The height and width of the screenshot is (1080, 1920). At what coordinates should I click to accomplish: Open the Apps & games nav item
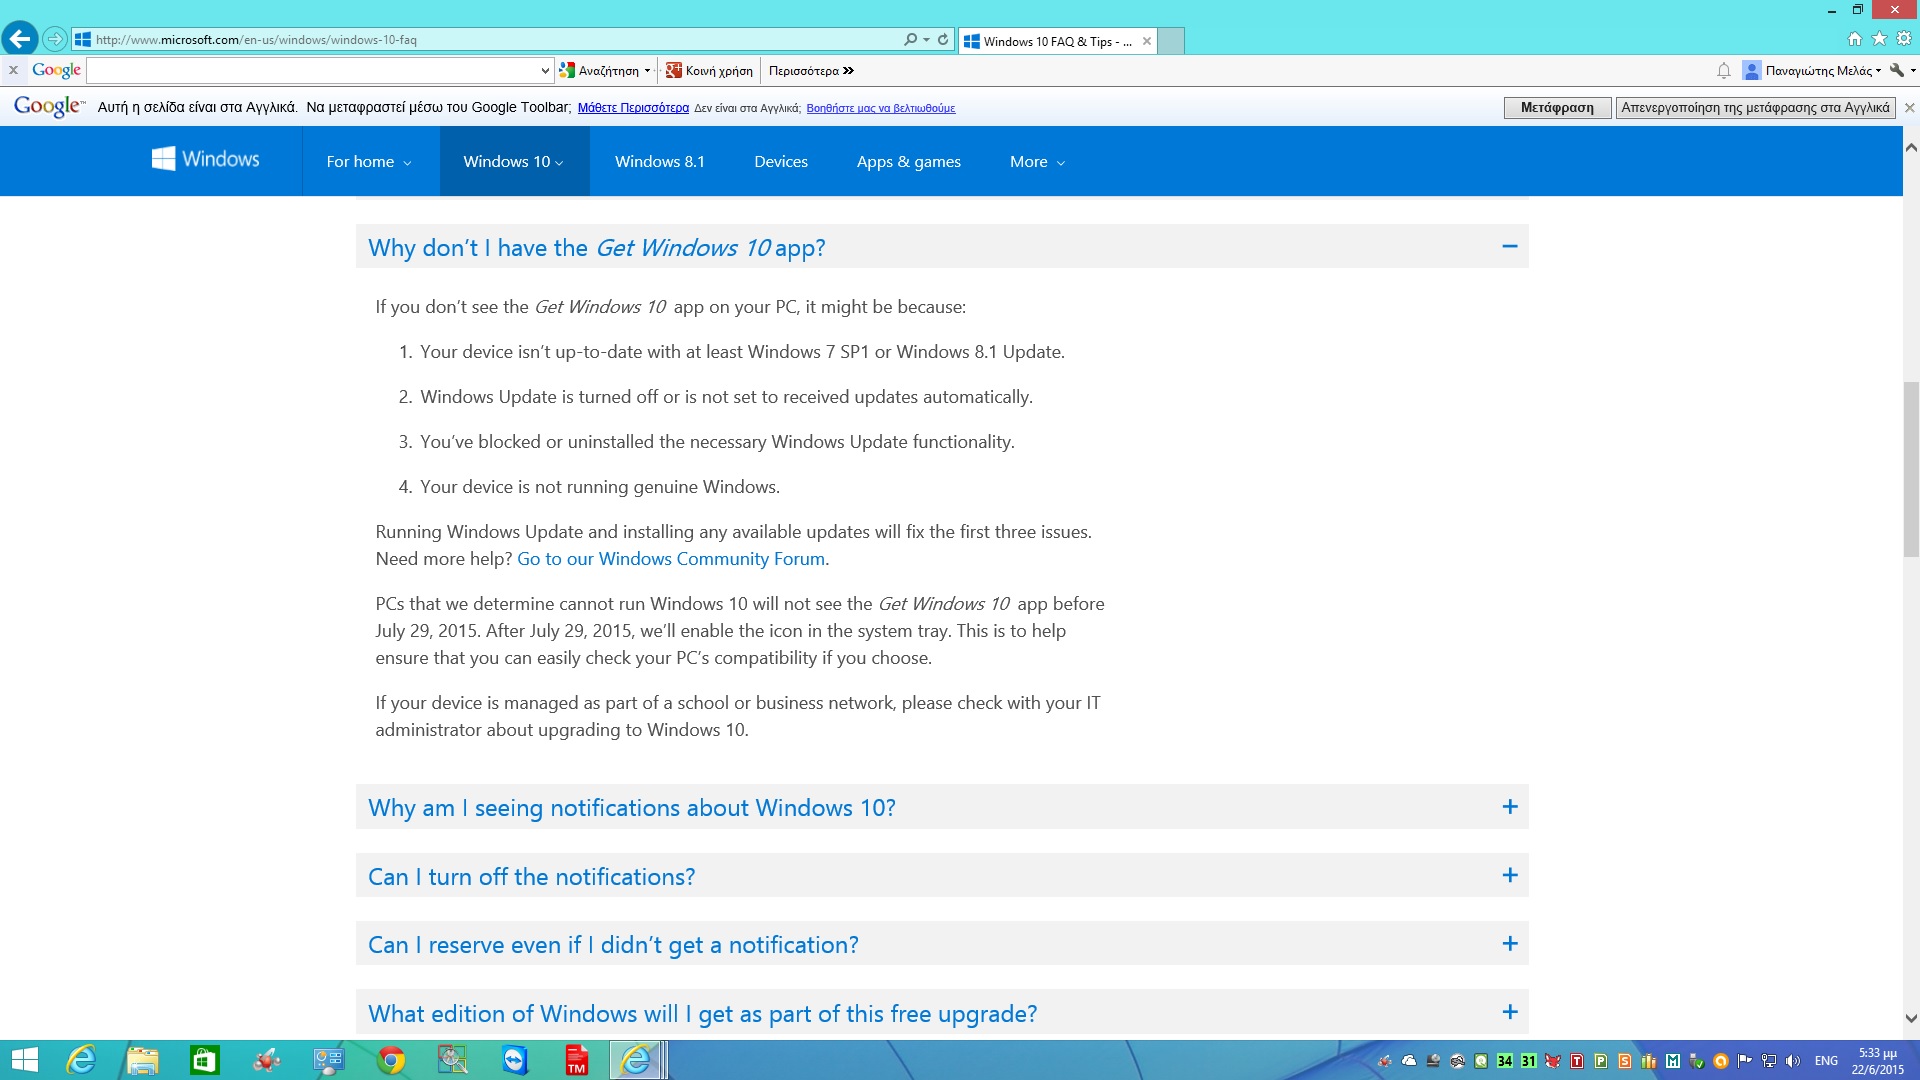[909, 162]
